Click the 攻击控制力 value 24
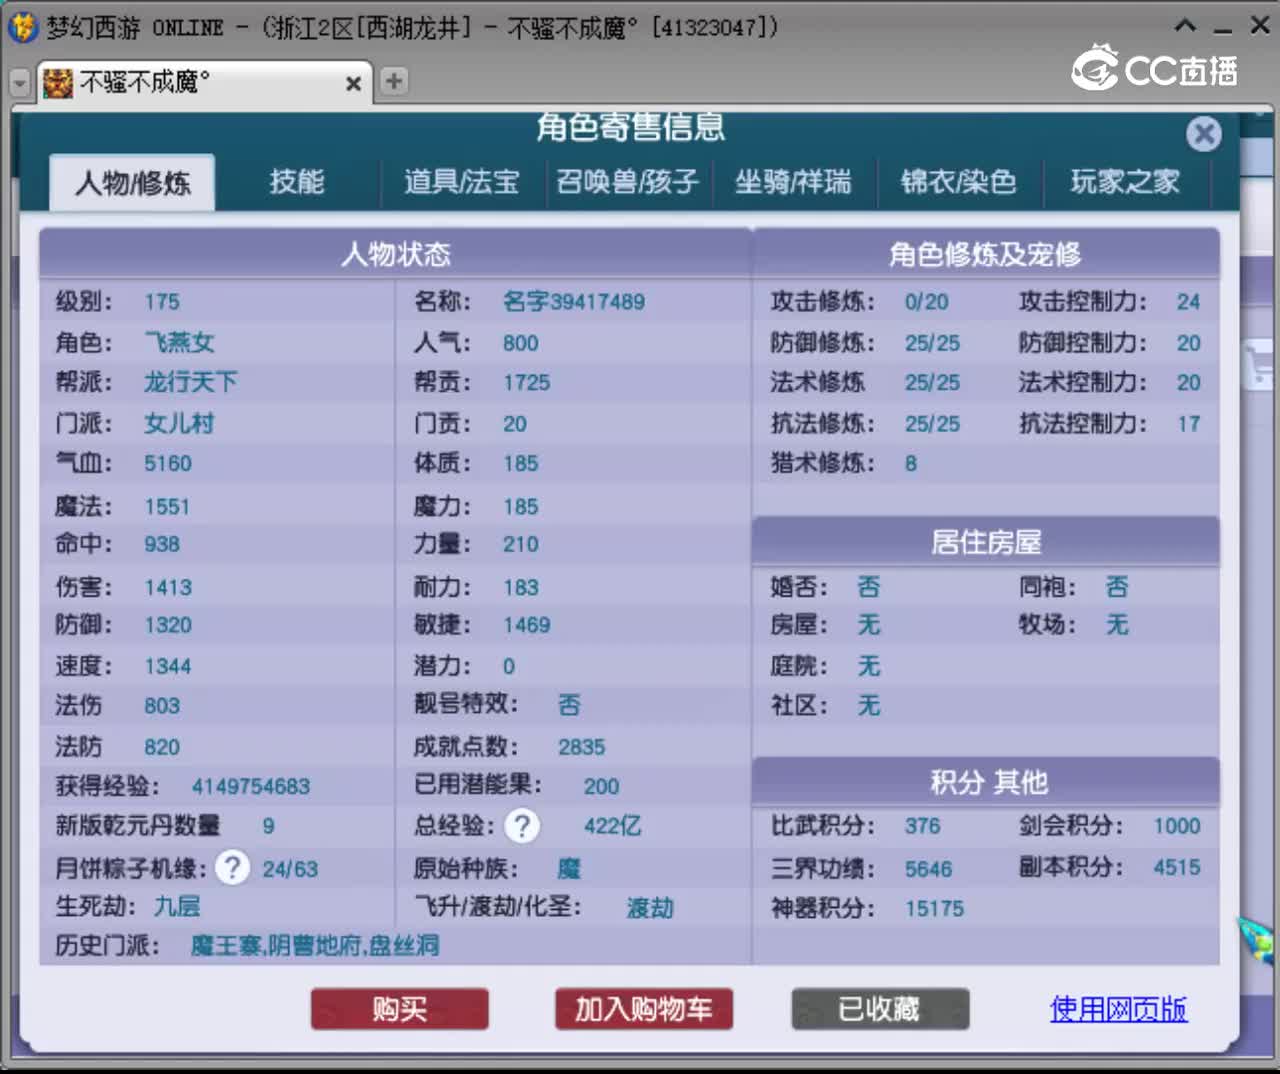Image resolution: width=1280 pixels, height=1074 pixels. (x=1188, y=302)
